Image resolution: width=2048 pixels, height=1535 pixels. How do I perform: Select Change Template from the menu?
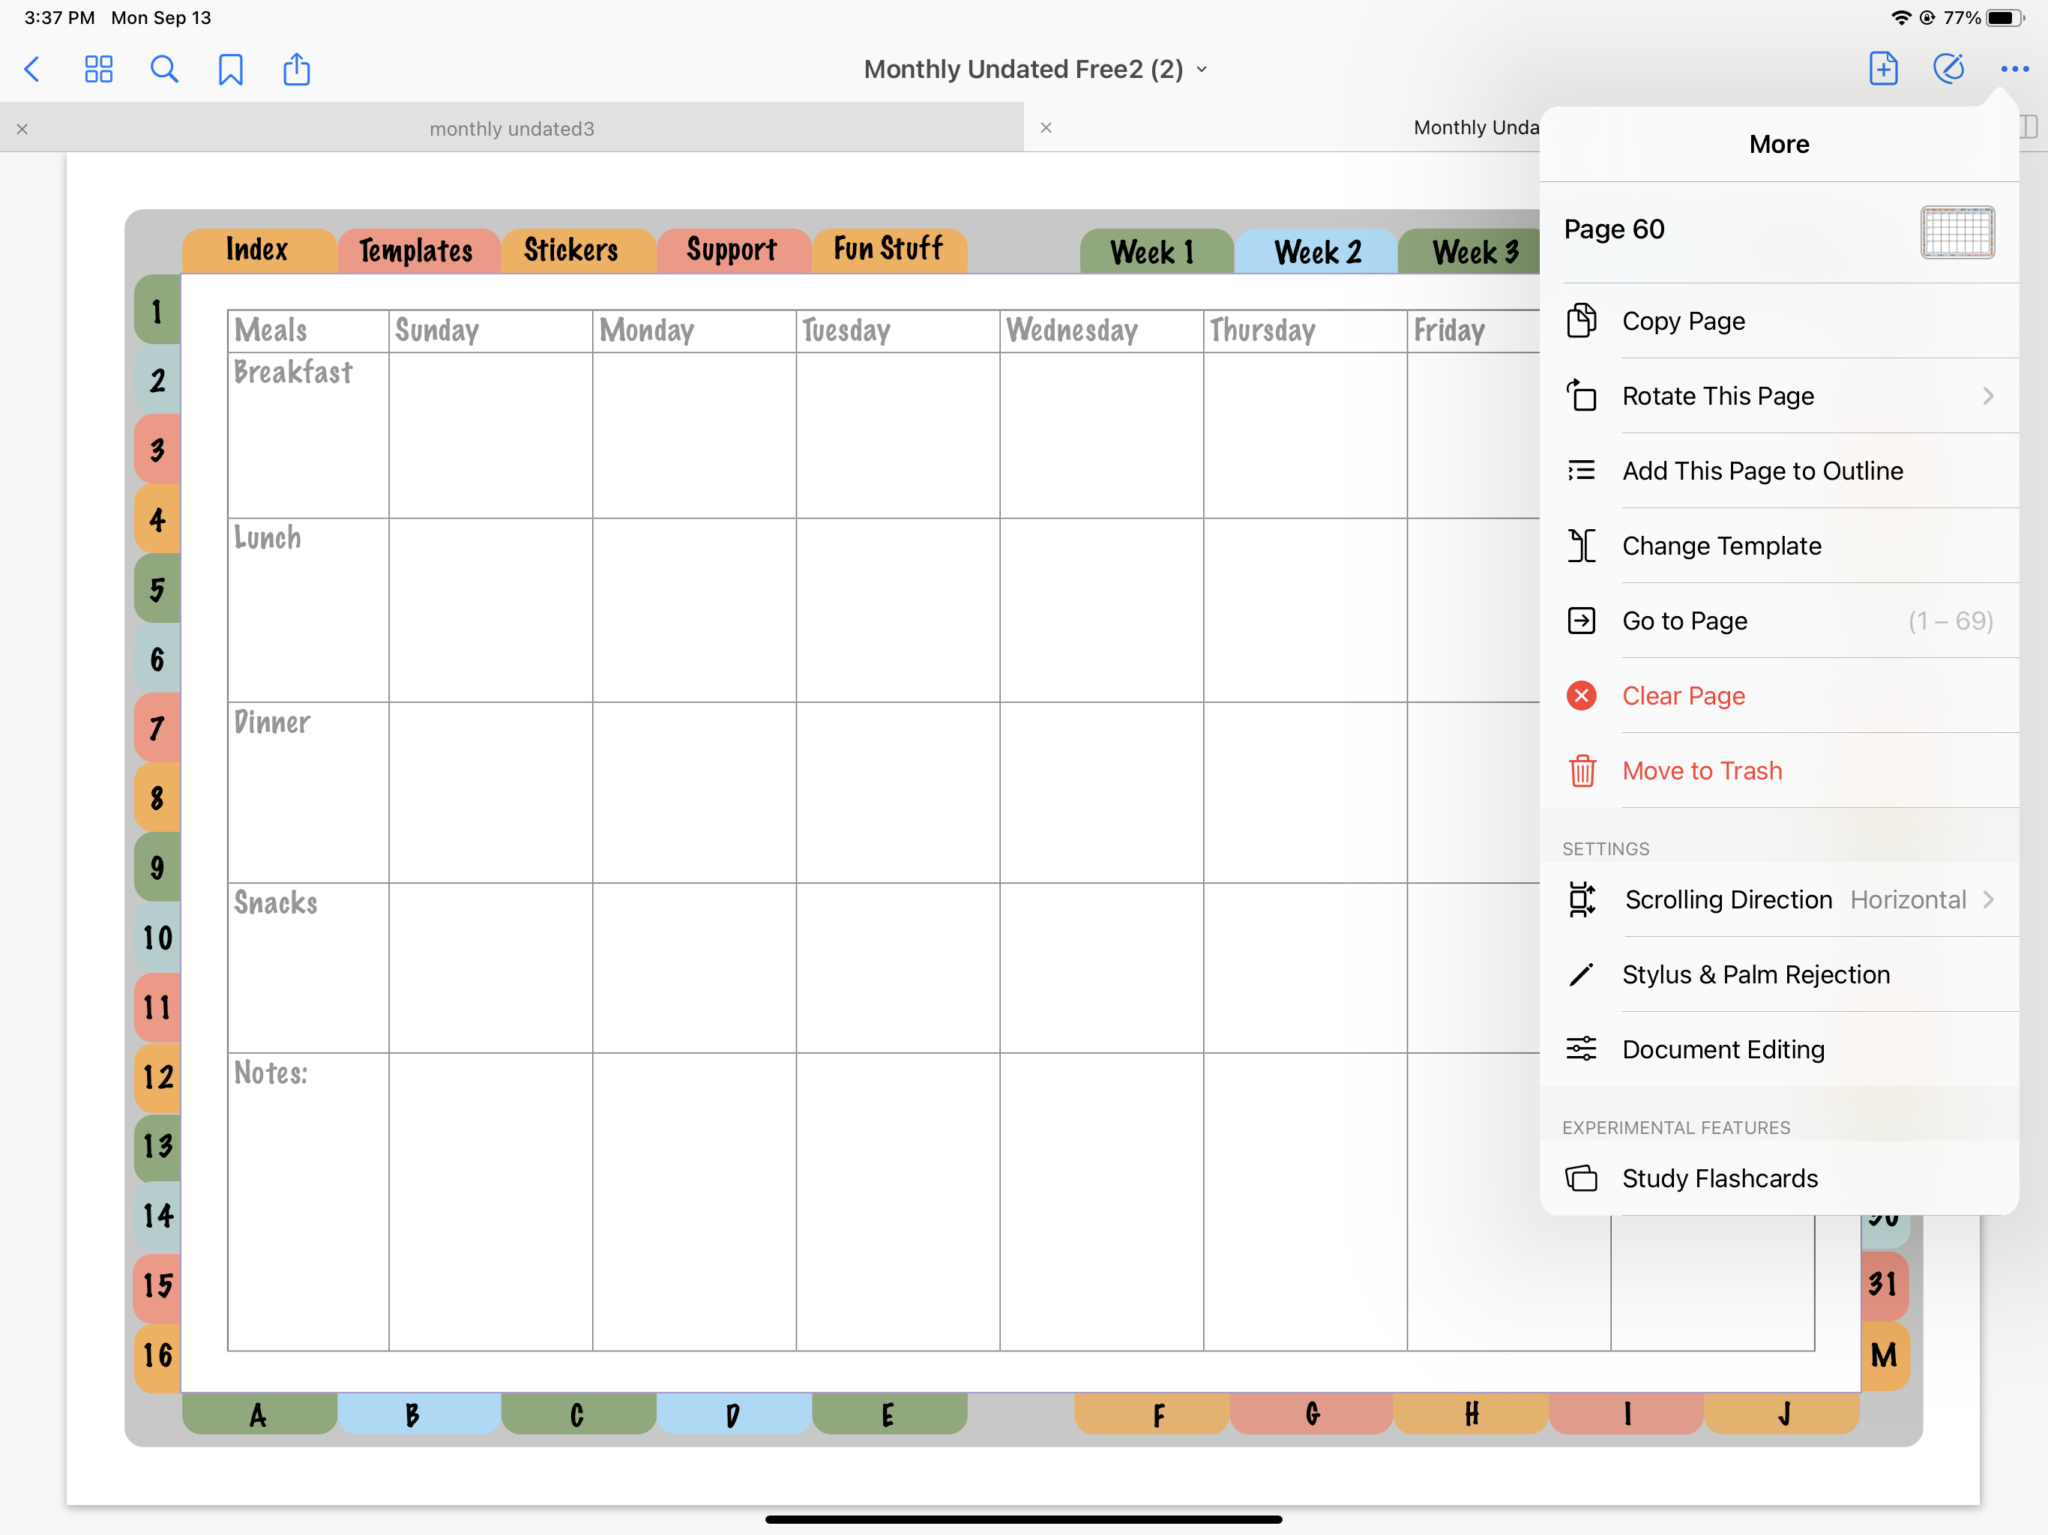1721,545
